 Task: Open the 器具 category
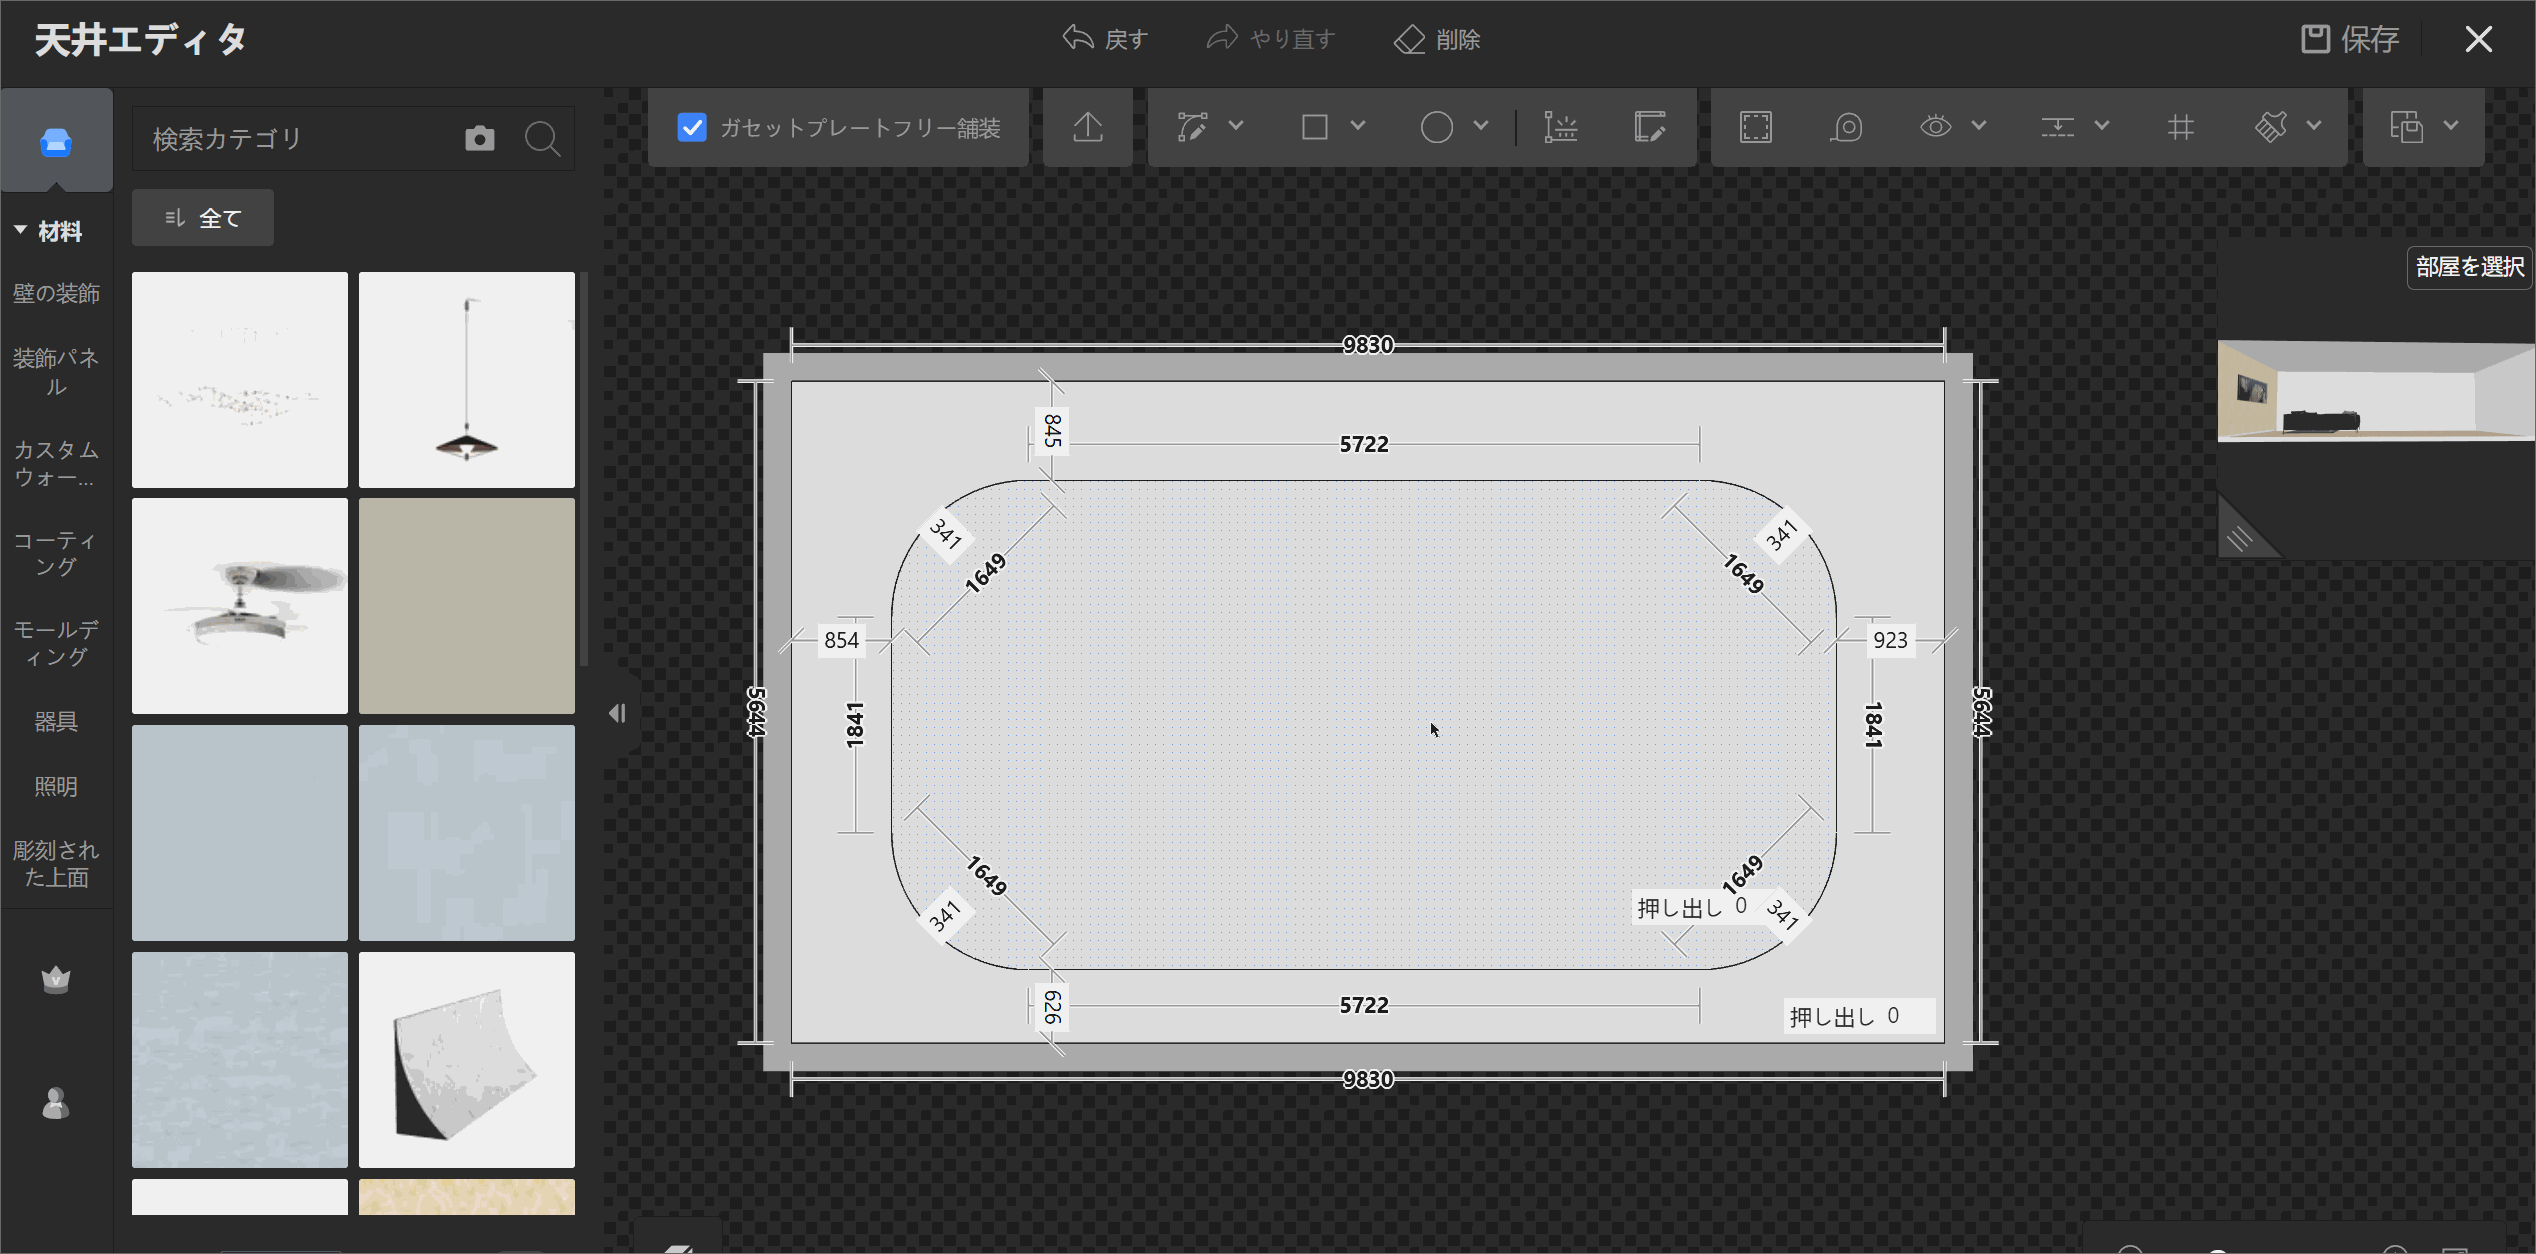tap(56, 721)
